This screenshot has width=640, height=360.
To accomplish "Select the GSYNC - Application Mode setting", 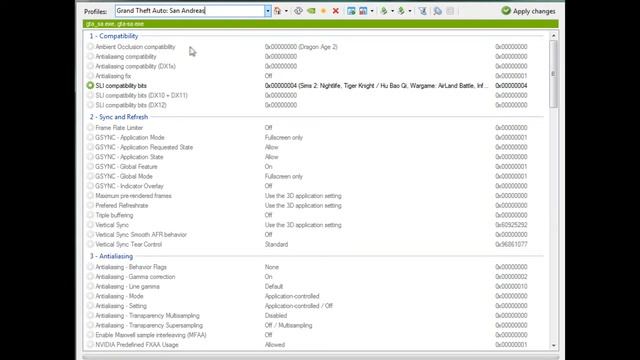I will (x=130, y=138).
